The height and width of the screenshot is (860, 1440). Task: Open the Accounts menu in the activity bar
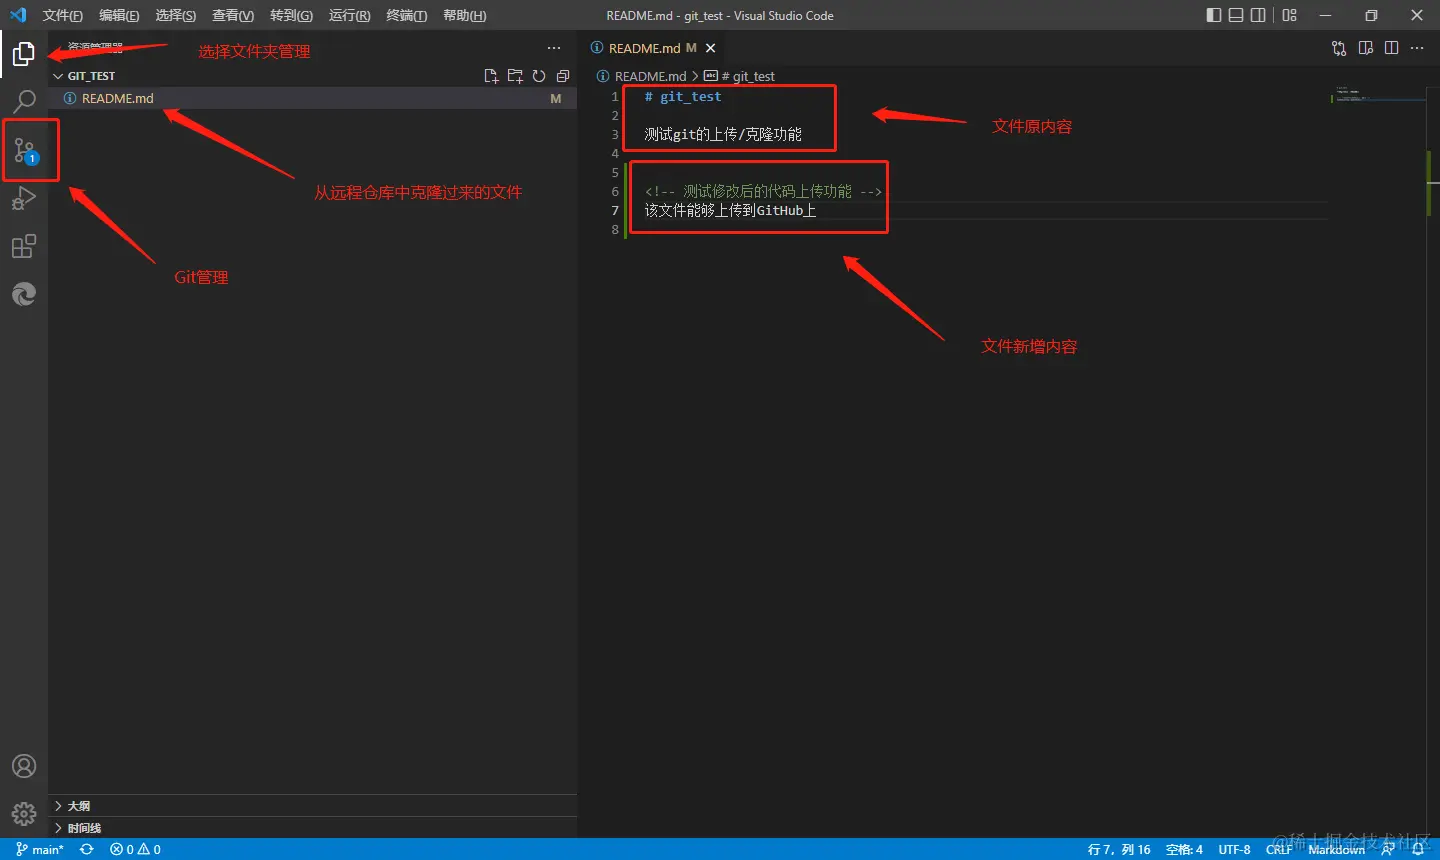click(x=24, y=766)
